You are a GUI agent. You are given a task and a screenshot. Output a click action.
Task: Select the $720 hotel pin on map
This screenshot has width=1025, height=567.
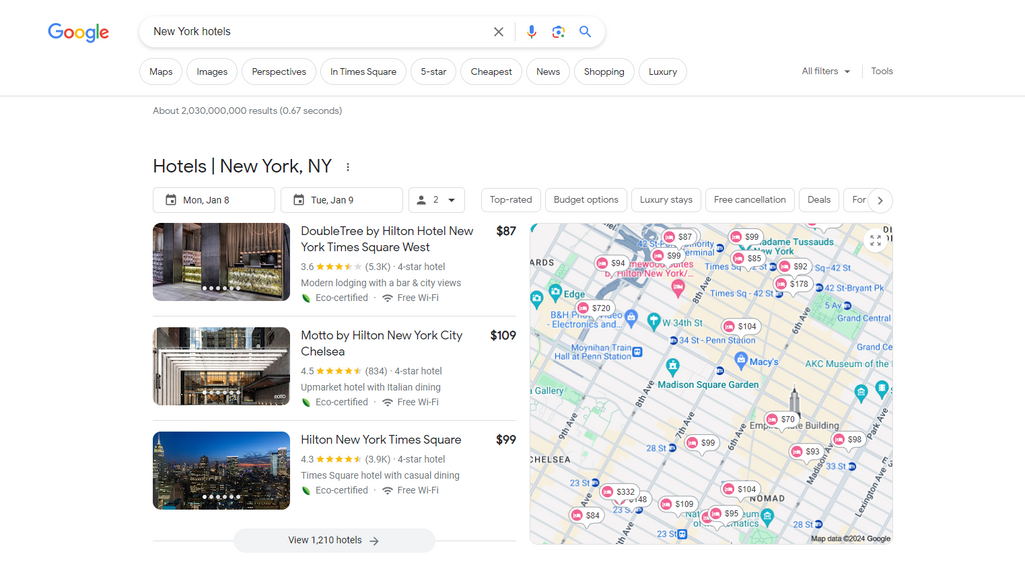[x=594, y=308]
